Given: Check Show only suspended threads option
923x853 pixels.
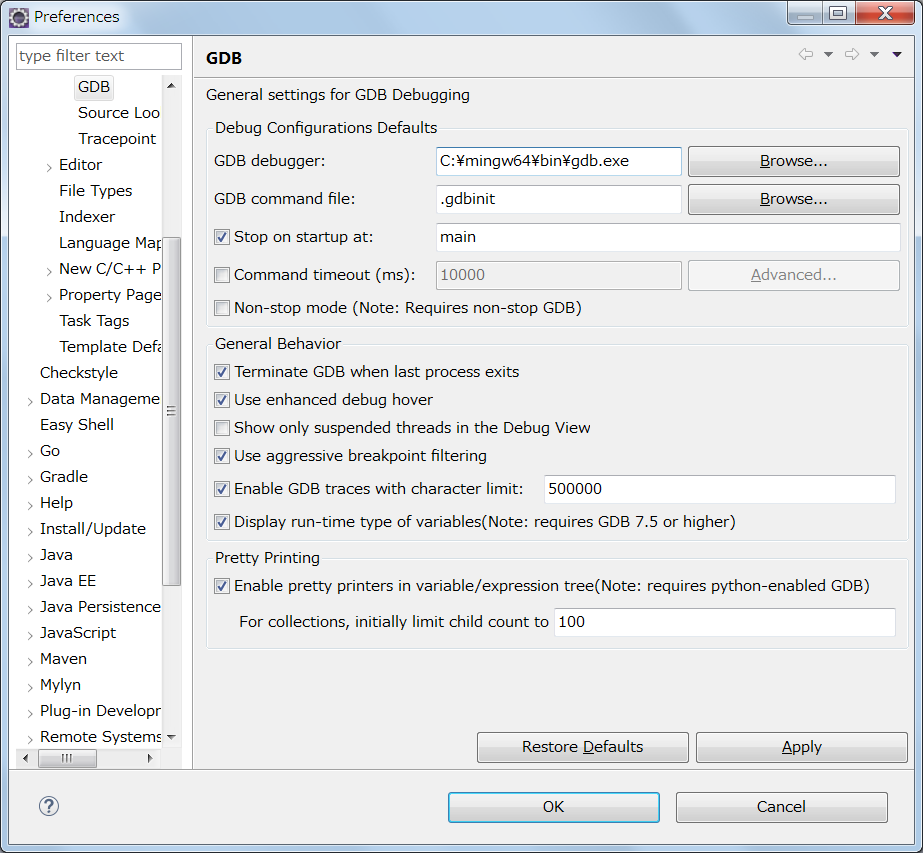Looking at the screenshot, I should point(221,428).
